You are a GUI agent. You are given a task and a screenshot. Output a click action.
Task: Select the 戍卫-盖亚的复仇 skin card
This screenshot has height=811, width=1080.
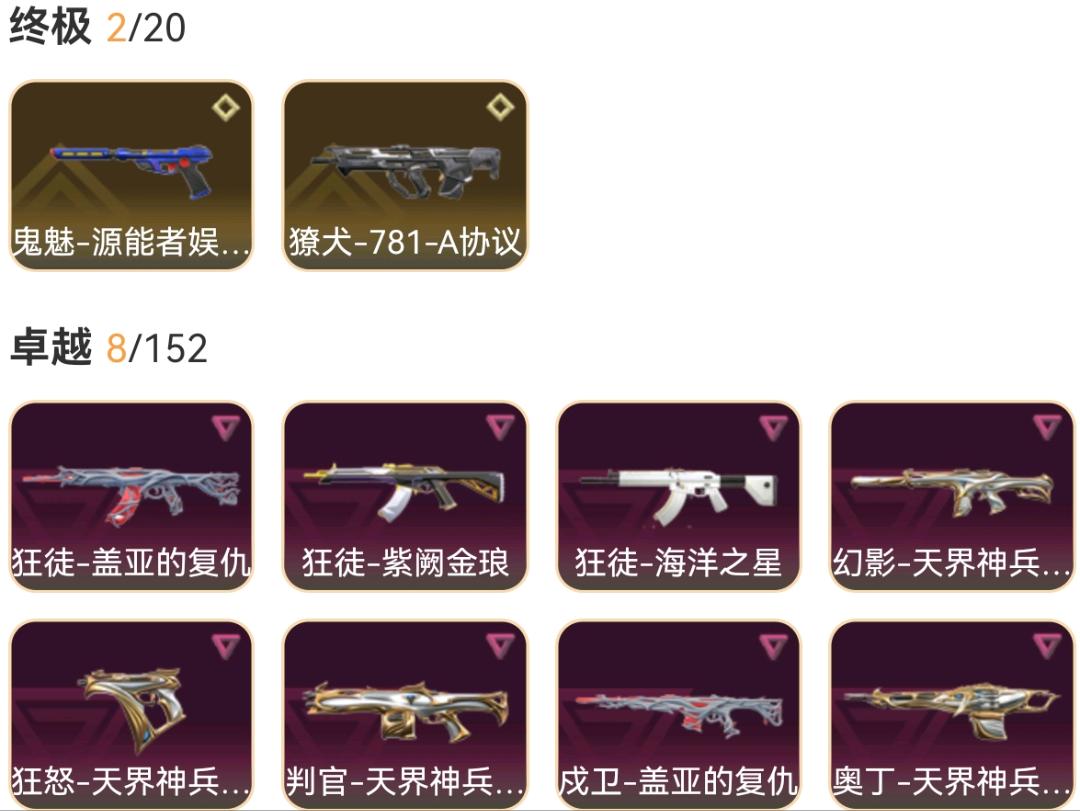pos(678,715)
